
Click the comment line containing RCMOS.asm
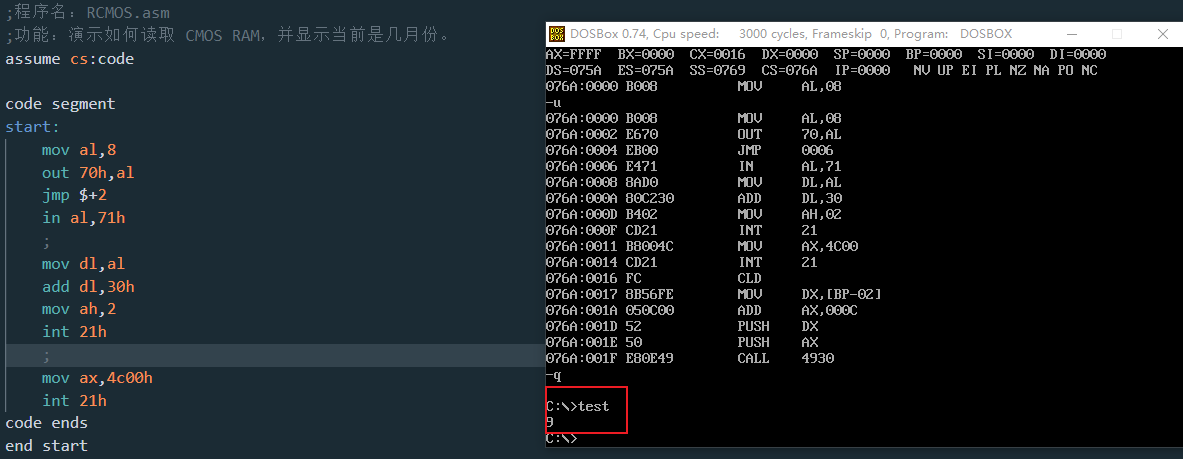[x=88, y=12]
